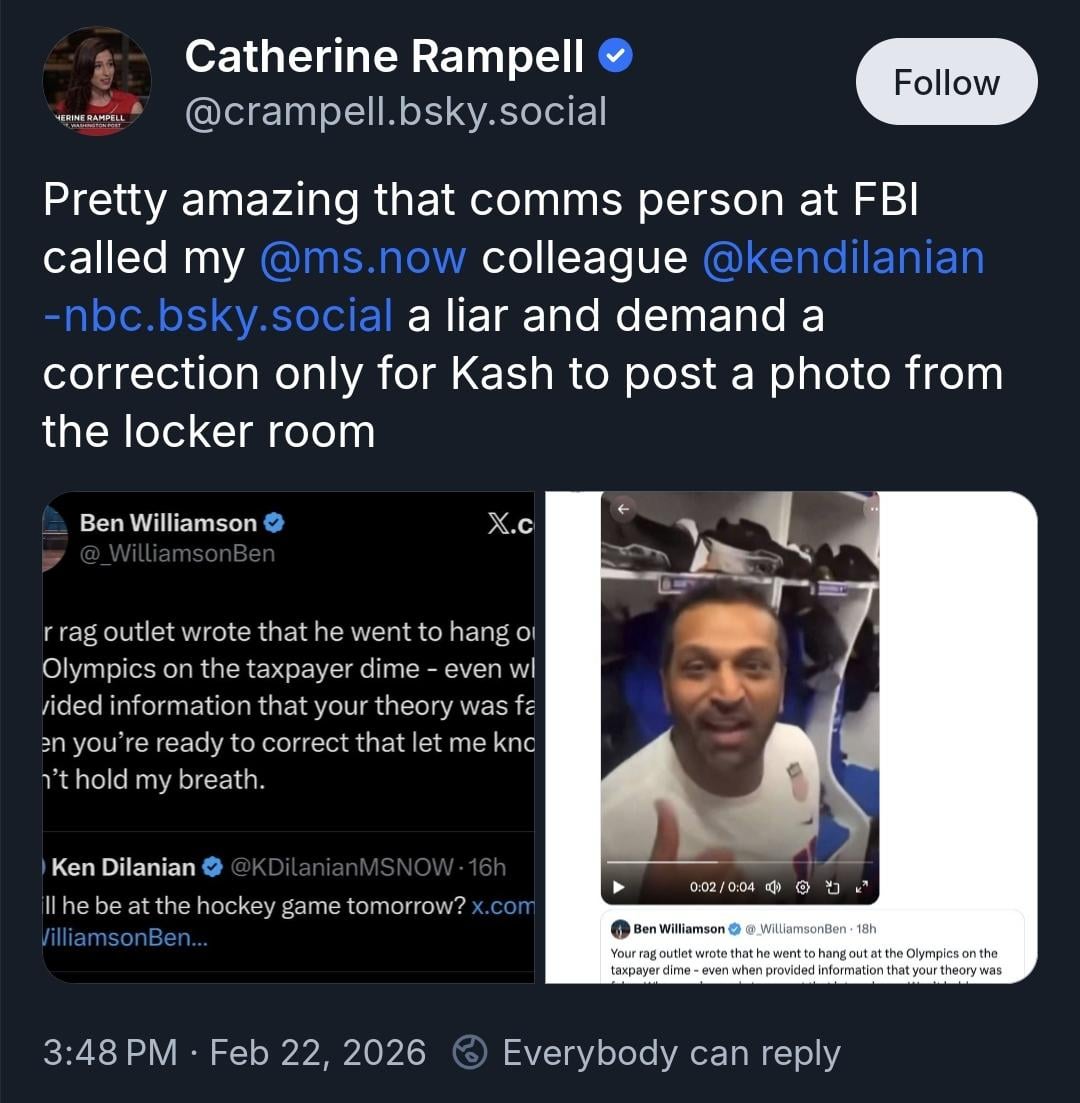Mute the video with the speaker icon

[773, 887]
